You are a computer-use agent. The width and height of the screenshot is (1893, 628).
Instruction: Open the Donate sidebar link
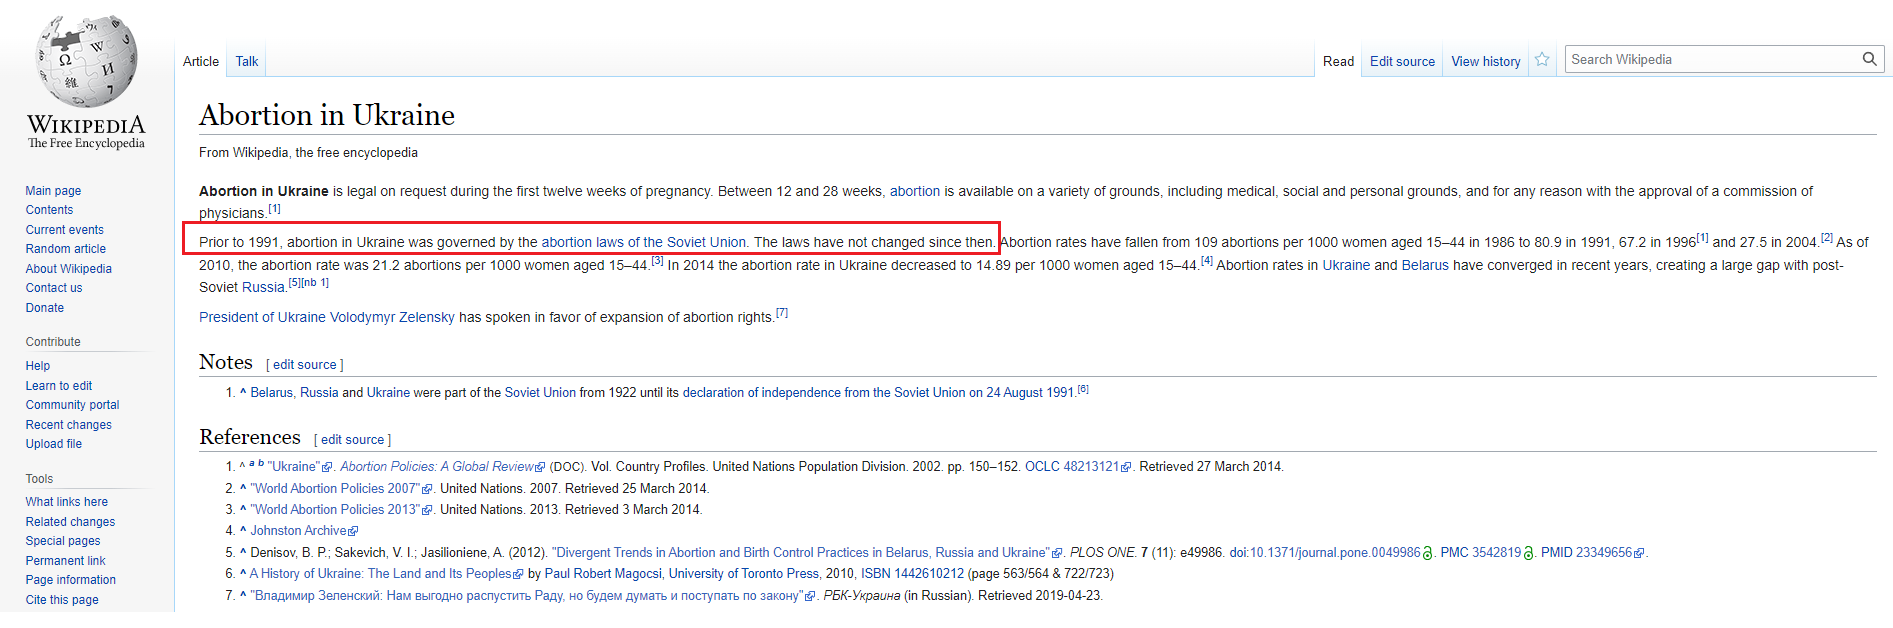45,308
